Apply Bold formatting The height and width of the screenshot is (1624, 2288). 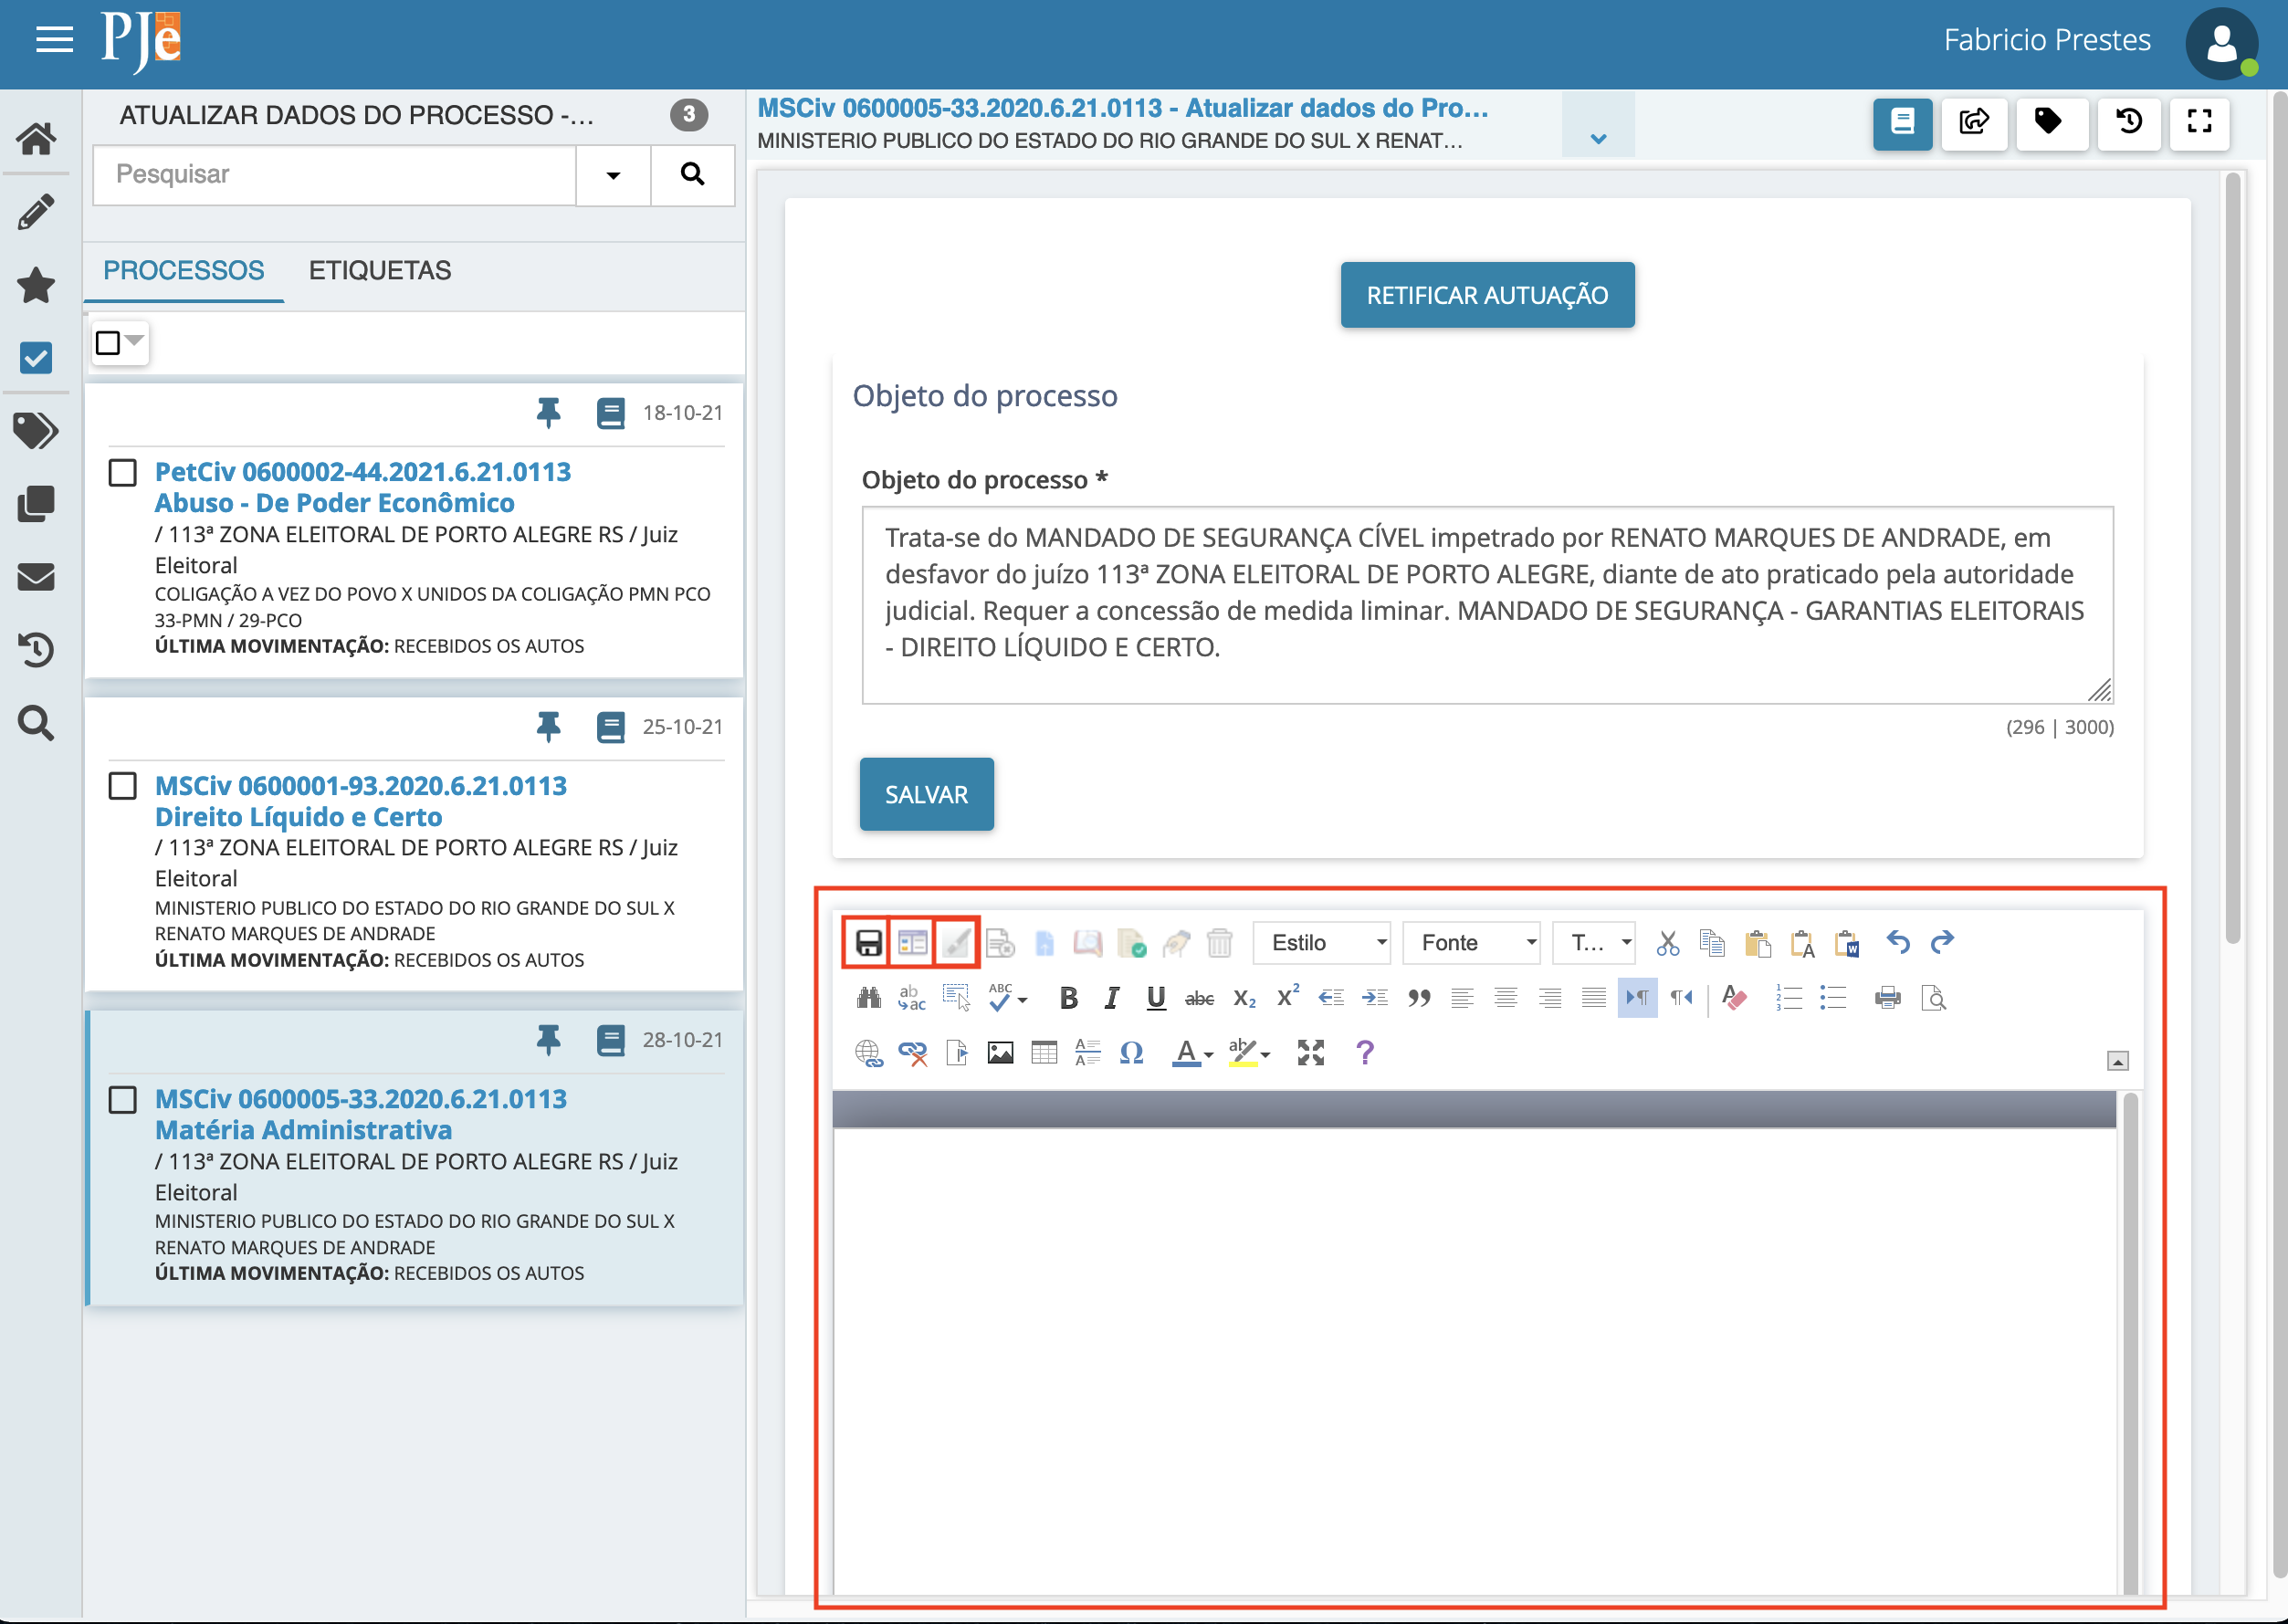[x=1068, y=998]
